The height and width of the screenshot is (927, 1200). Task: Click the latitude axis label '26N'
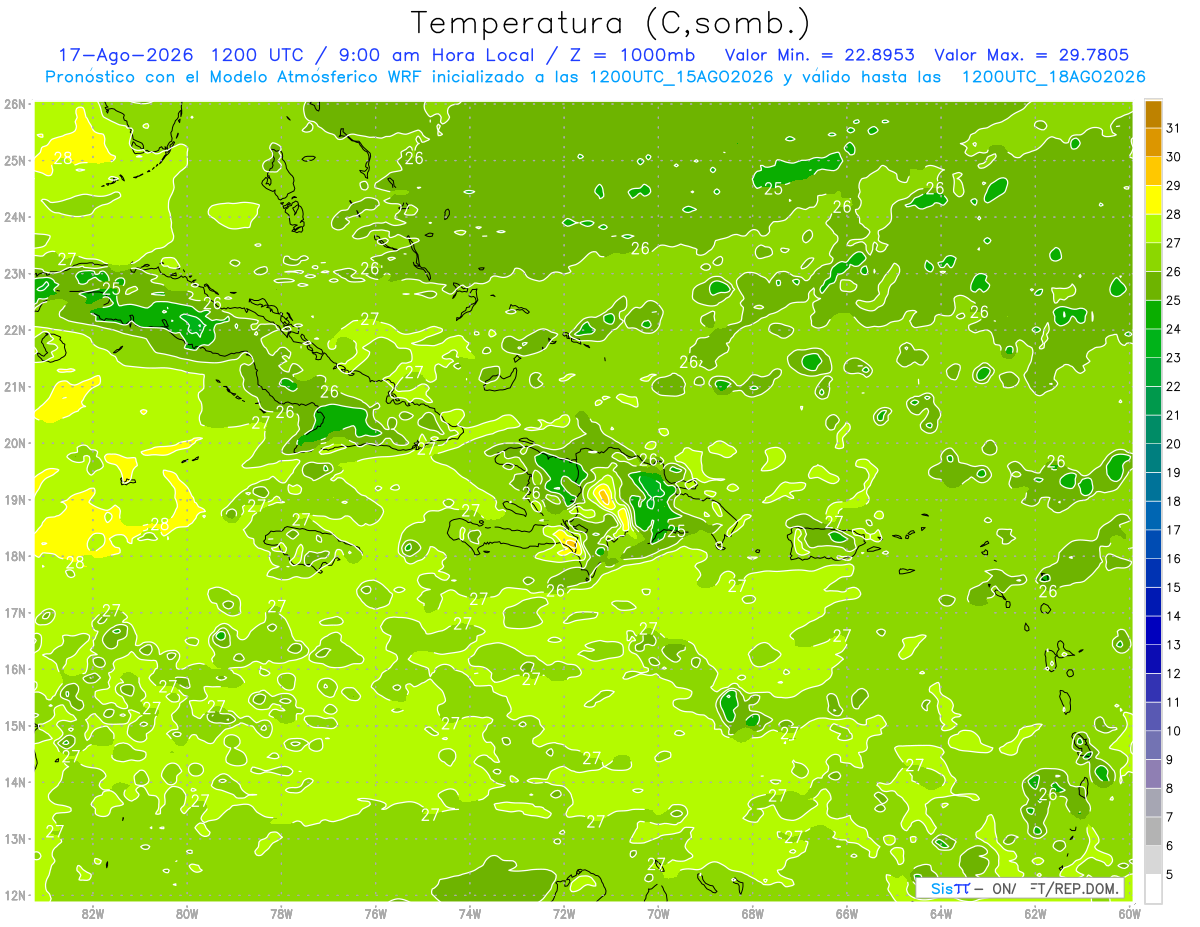15,104
